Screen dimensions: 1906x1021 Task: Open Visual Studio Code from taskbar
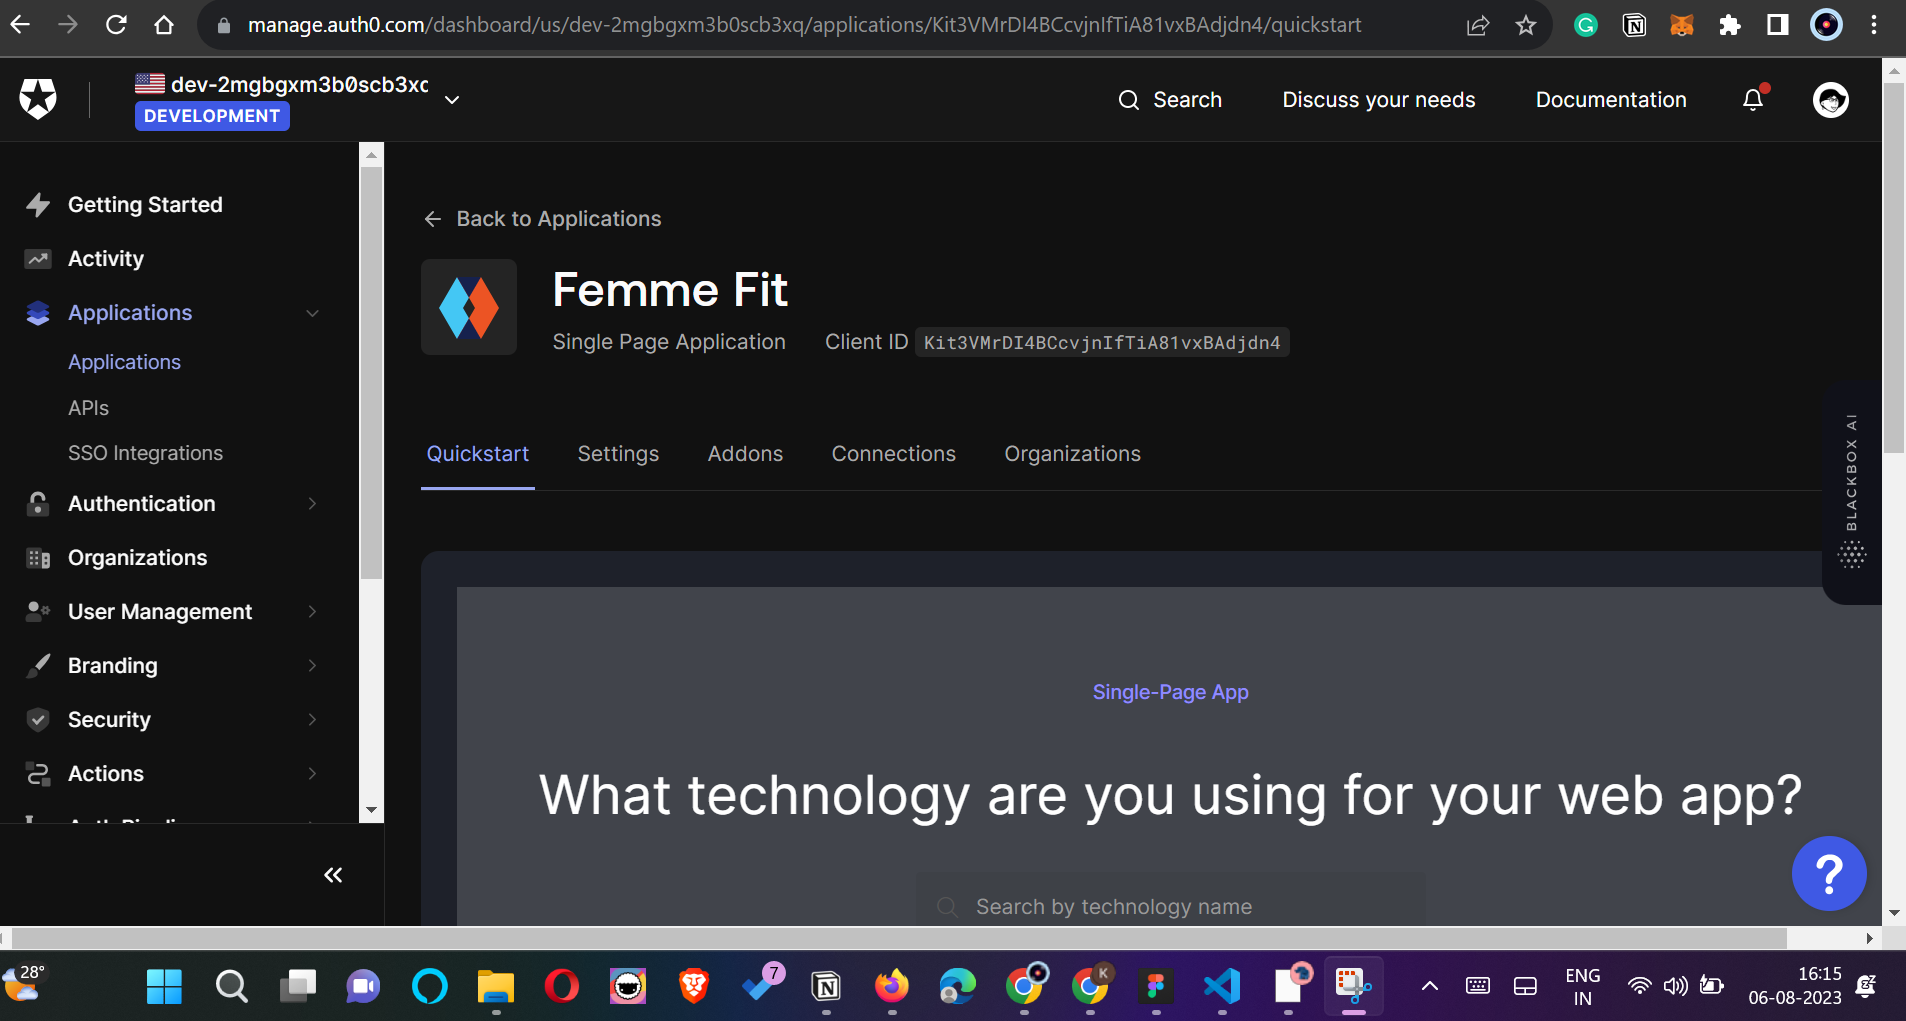pos(1222,987)
